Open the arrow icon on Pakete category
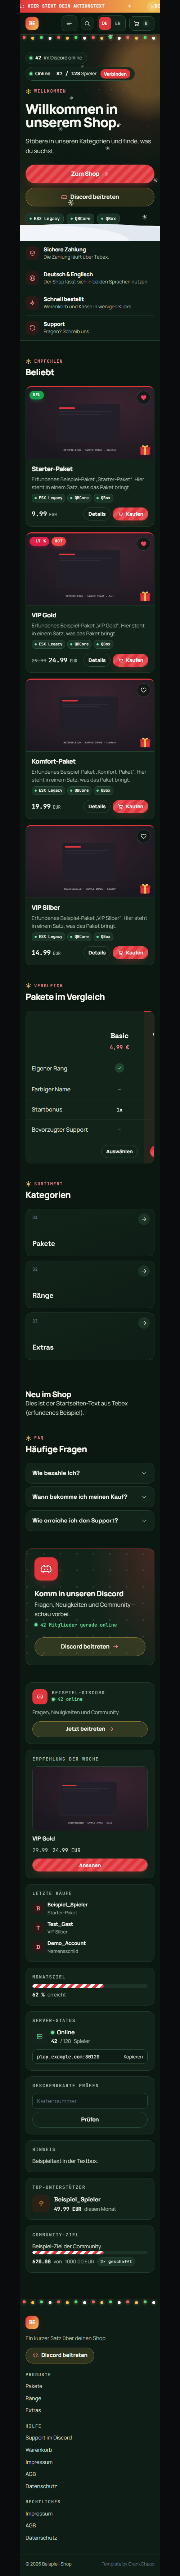Viewport: 180px width, 2576px height. 144,1219
